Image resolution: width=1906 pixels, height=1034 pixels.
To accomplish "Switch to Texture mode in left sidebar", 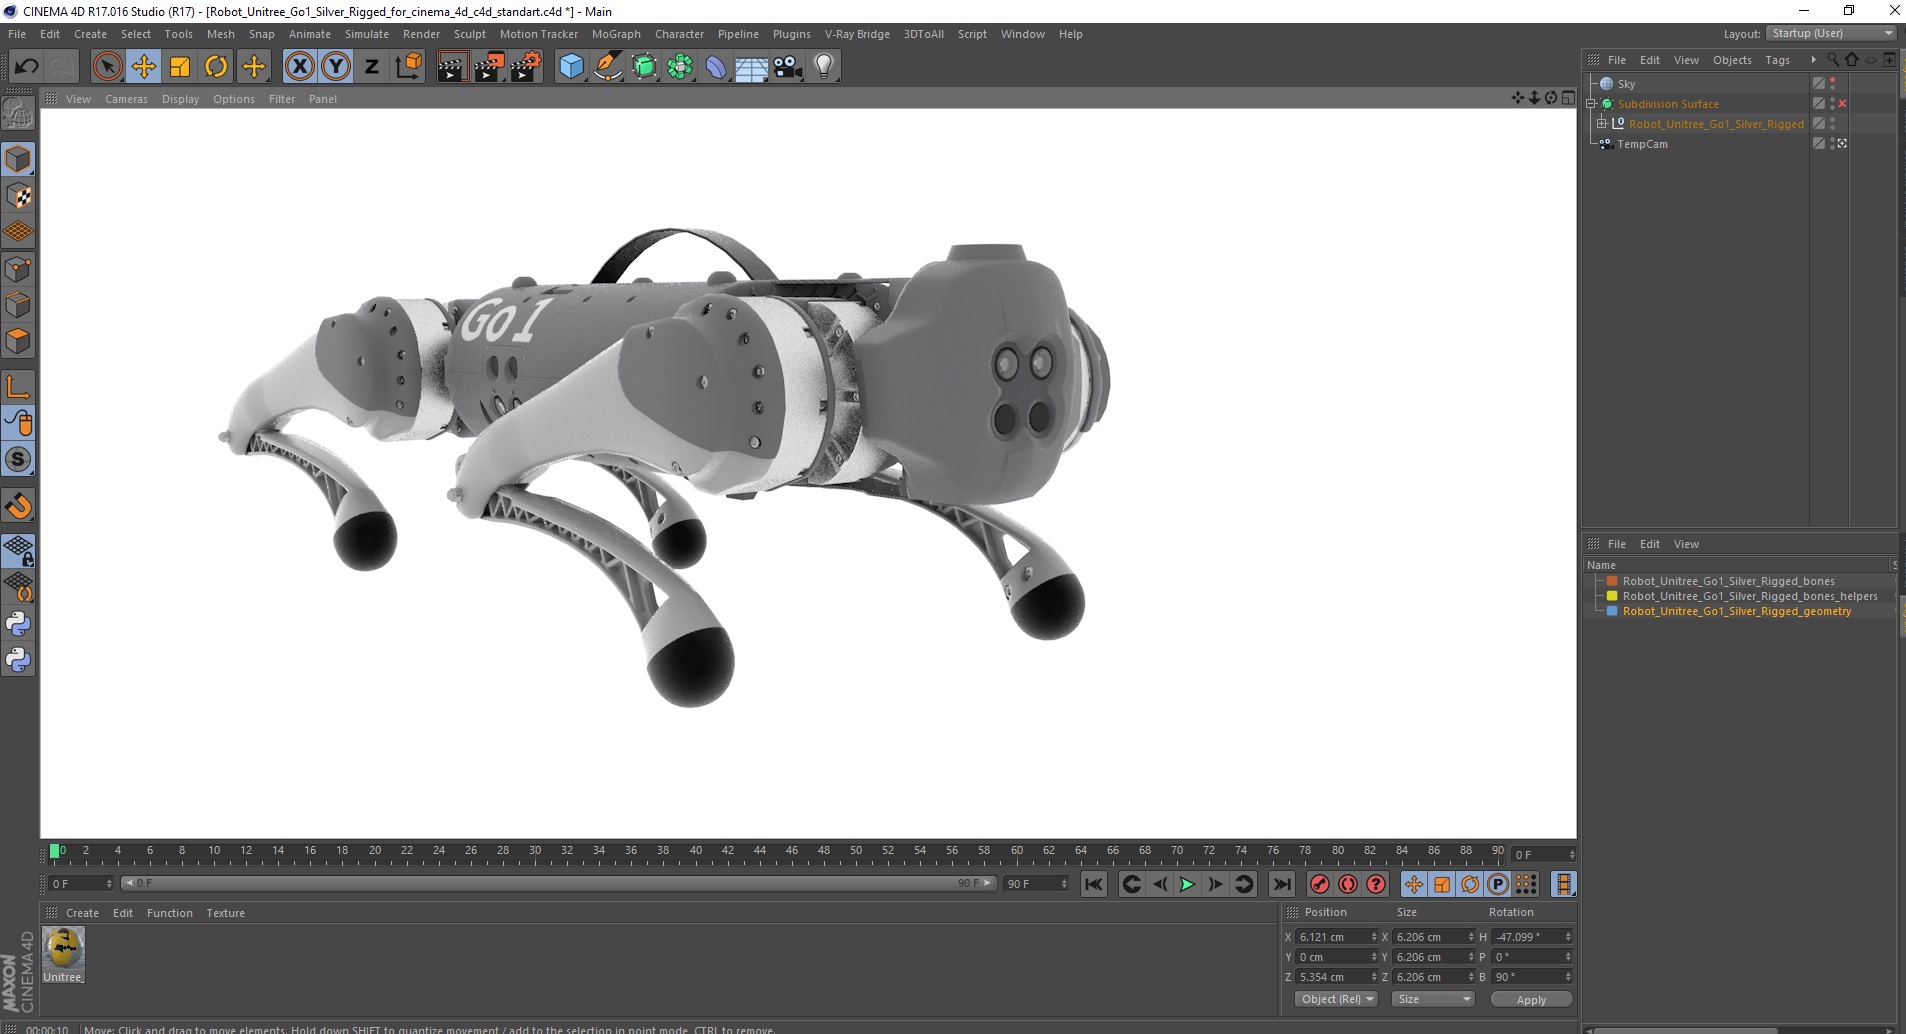I will pyautogui.click(x=18, y=196).
